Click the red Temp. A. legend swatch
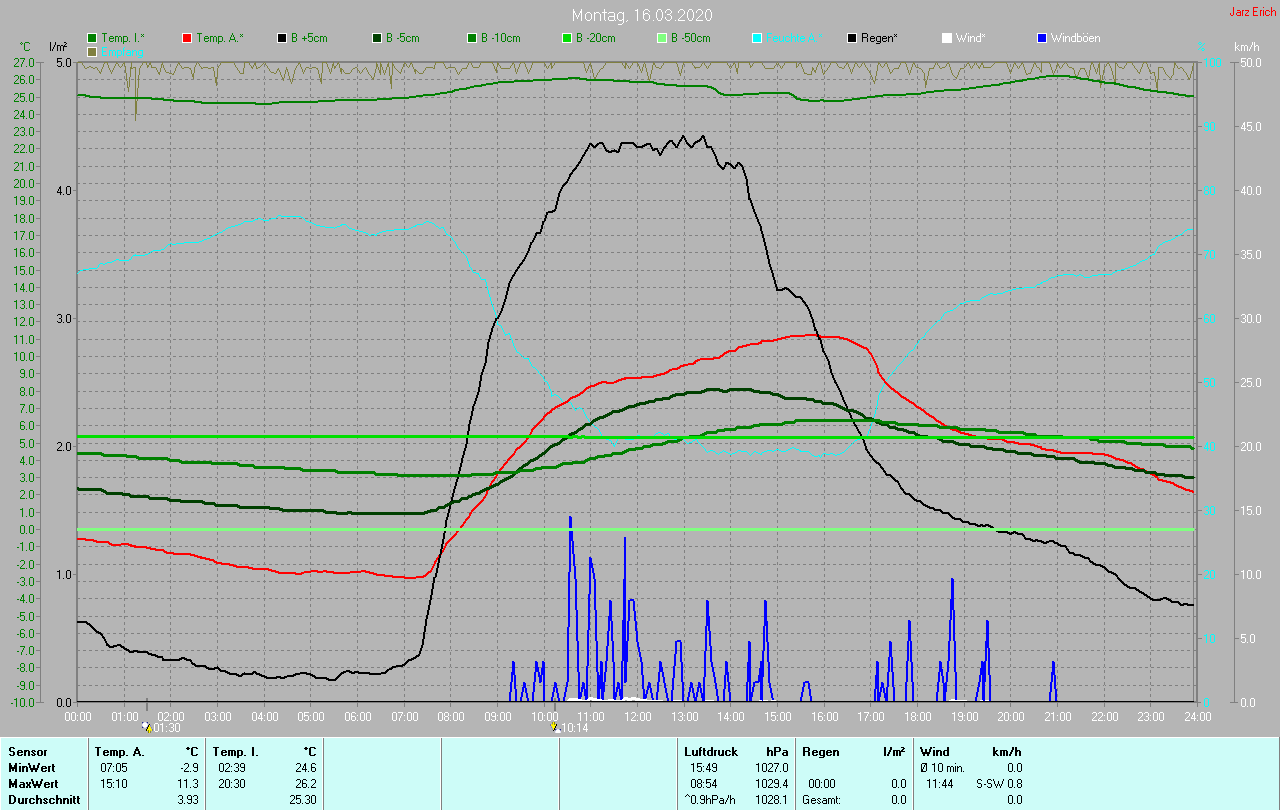 click(x=187, y=38)
